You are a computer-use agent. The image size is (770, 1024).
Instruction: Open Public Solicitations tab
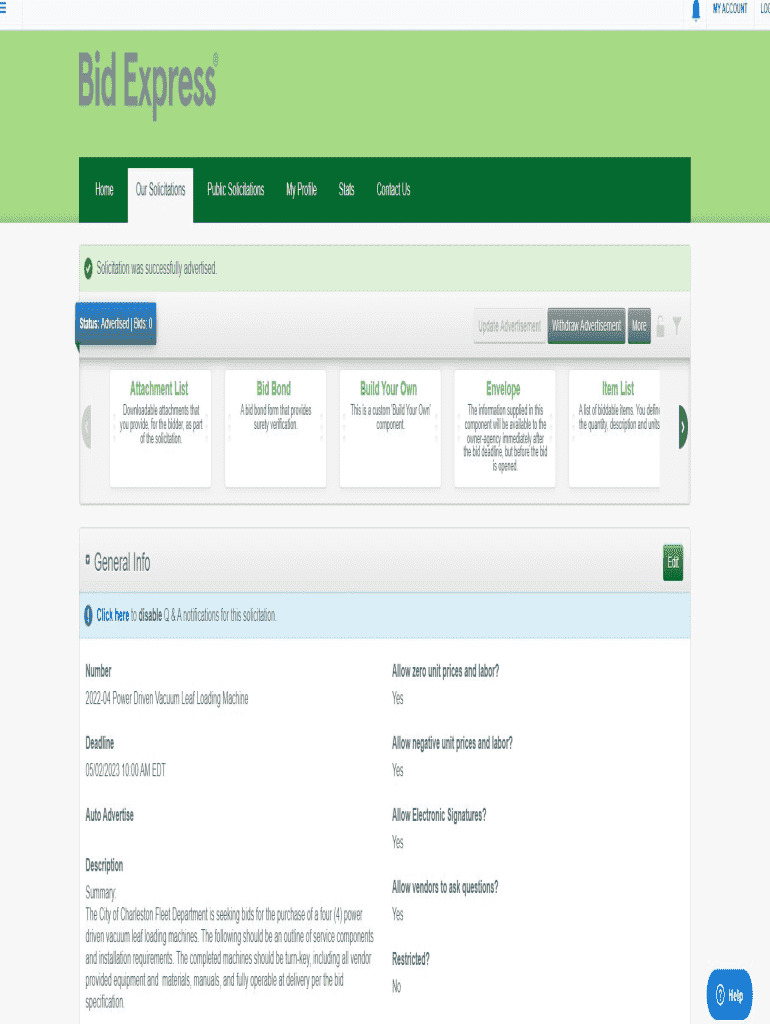236,189
